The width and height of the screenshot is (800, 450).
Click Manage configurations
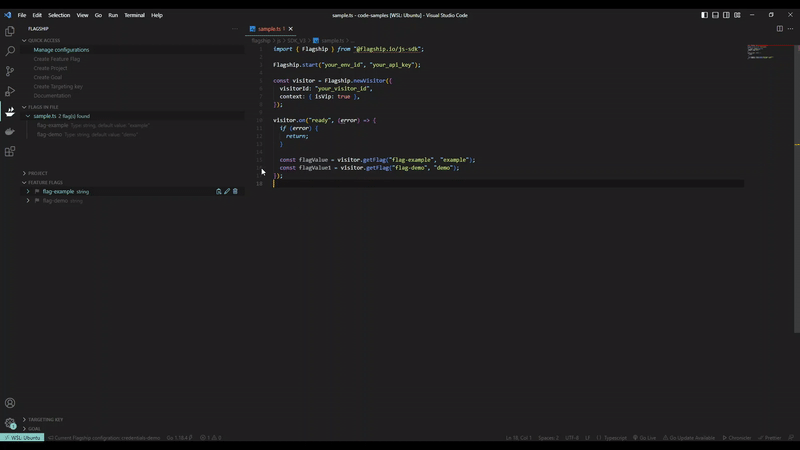pos(61,49)
